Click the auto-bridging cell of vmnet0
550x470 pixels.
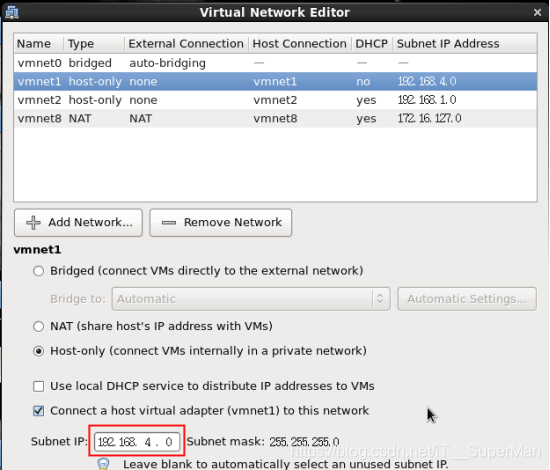pos(168,63)
